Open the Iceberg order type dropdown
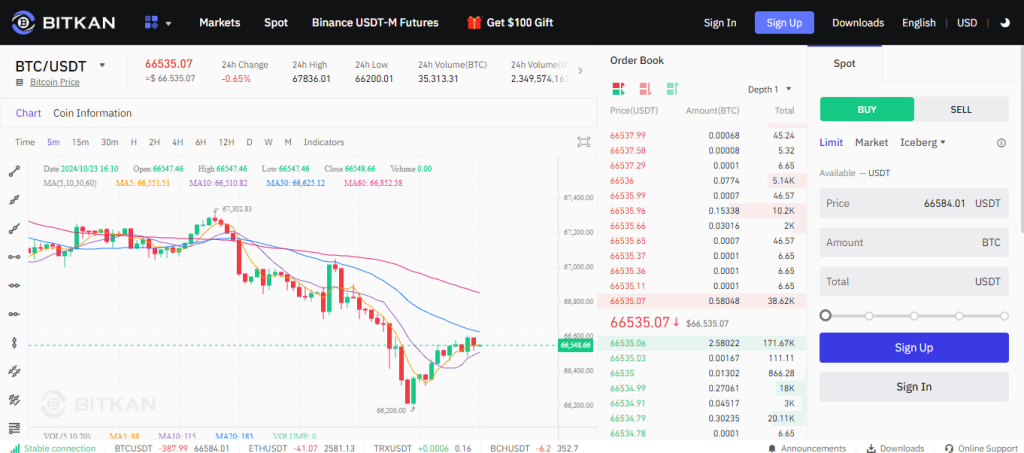The width and height of the screenshot is (1024, 453). coord(923,143)
